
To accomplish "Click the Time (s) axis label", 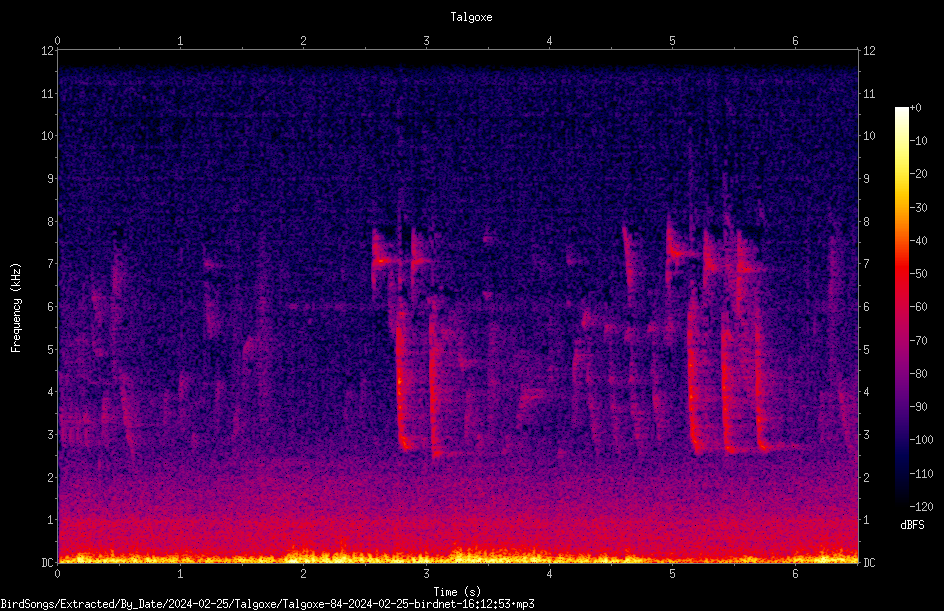I will [457, 592].
